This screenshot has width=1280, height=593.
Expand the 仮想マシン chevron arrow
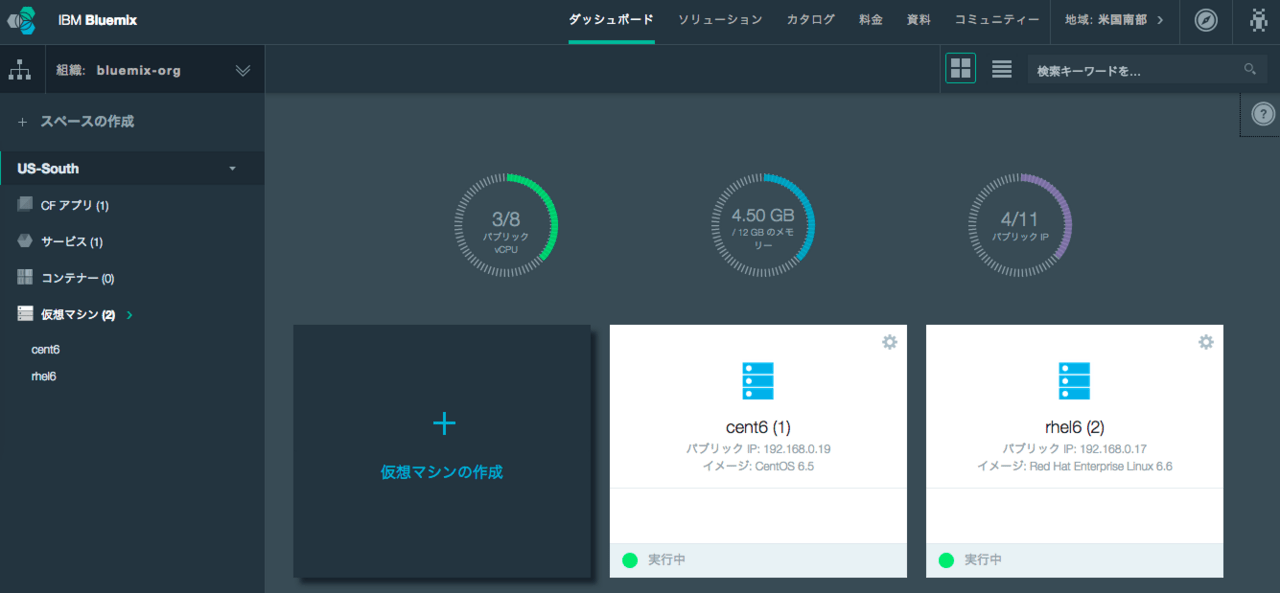[130, 315]
